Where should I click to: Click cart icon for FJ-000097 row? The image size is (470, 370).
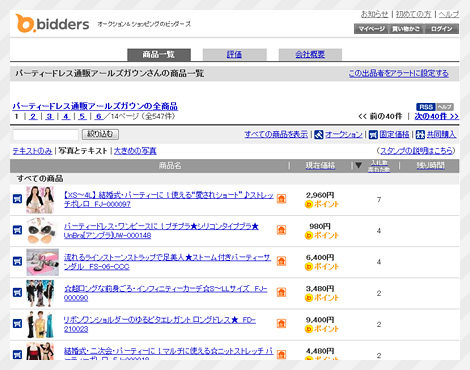click(17, 199)
